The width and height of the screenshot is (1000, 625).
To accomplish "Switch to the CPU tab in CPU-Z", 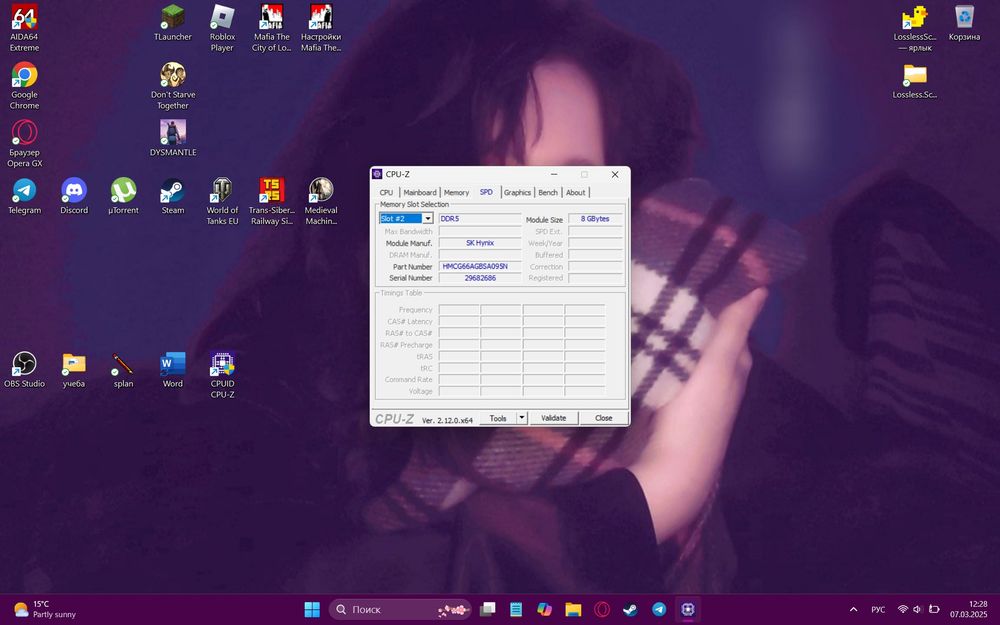I will coord(386,193).
